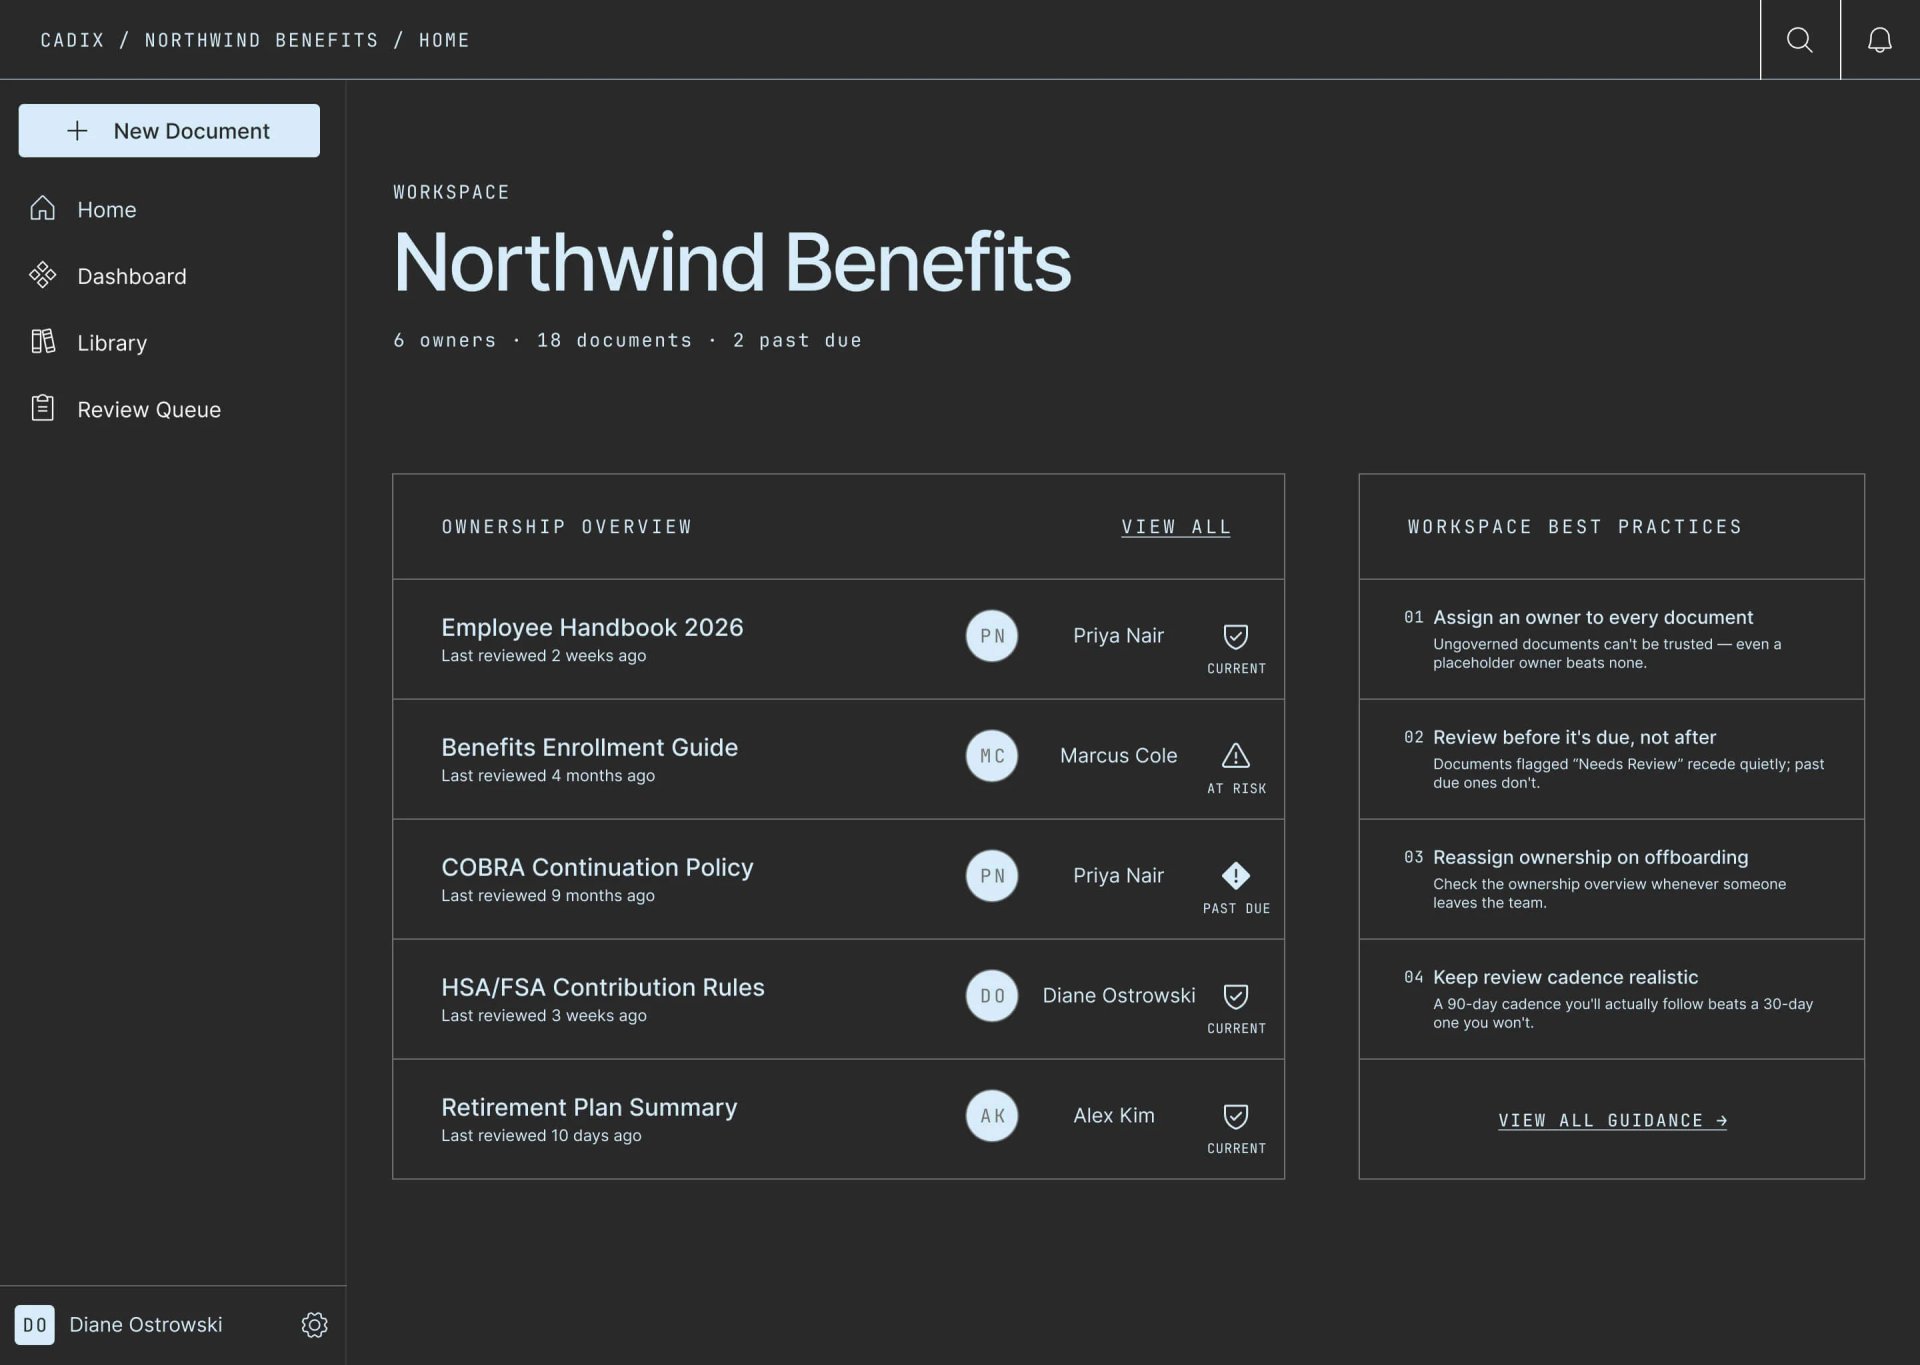This screenshot has width=1920, height=1365.
Task: Click DO avatar on HSA/FSA row
Action: 992,996
